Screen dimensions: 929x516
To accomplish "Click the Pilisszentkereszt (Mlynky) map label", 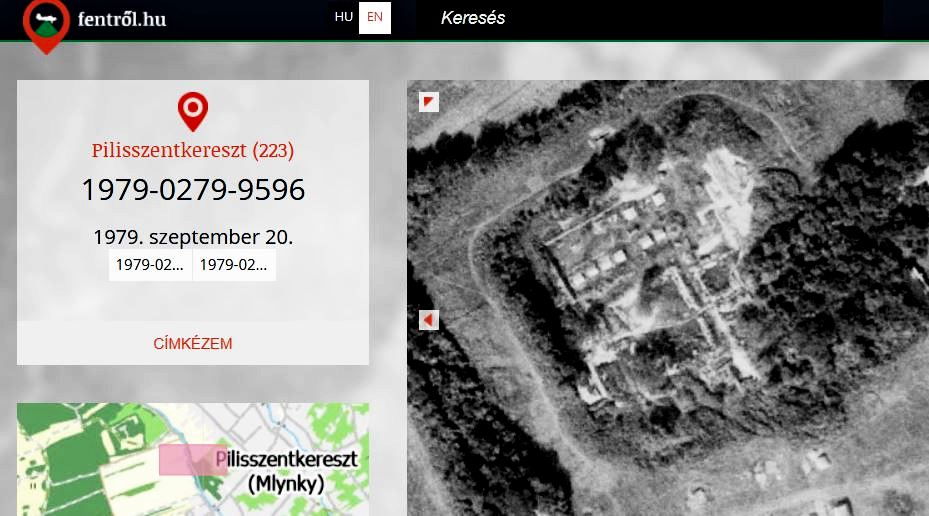I will tap(286, 472).
